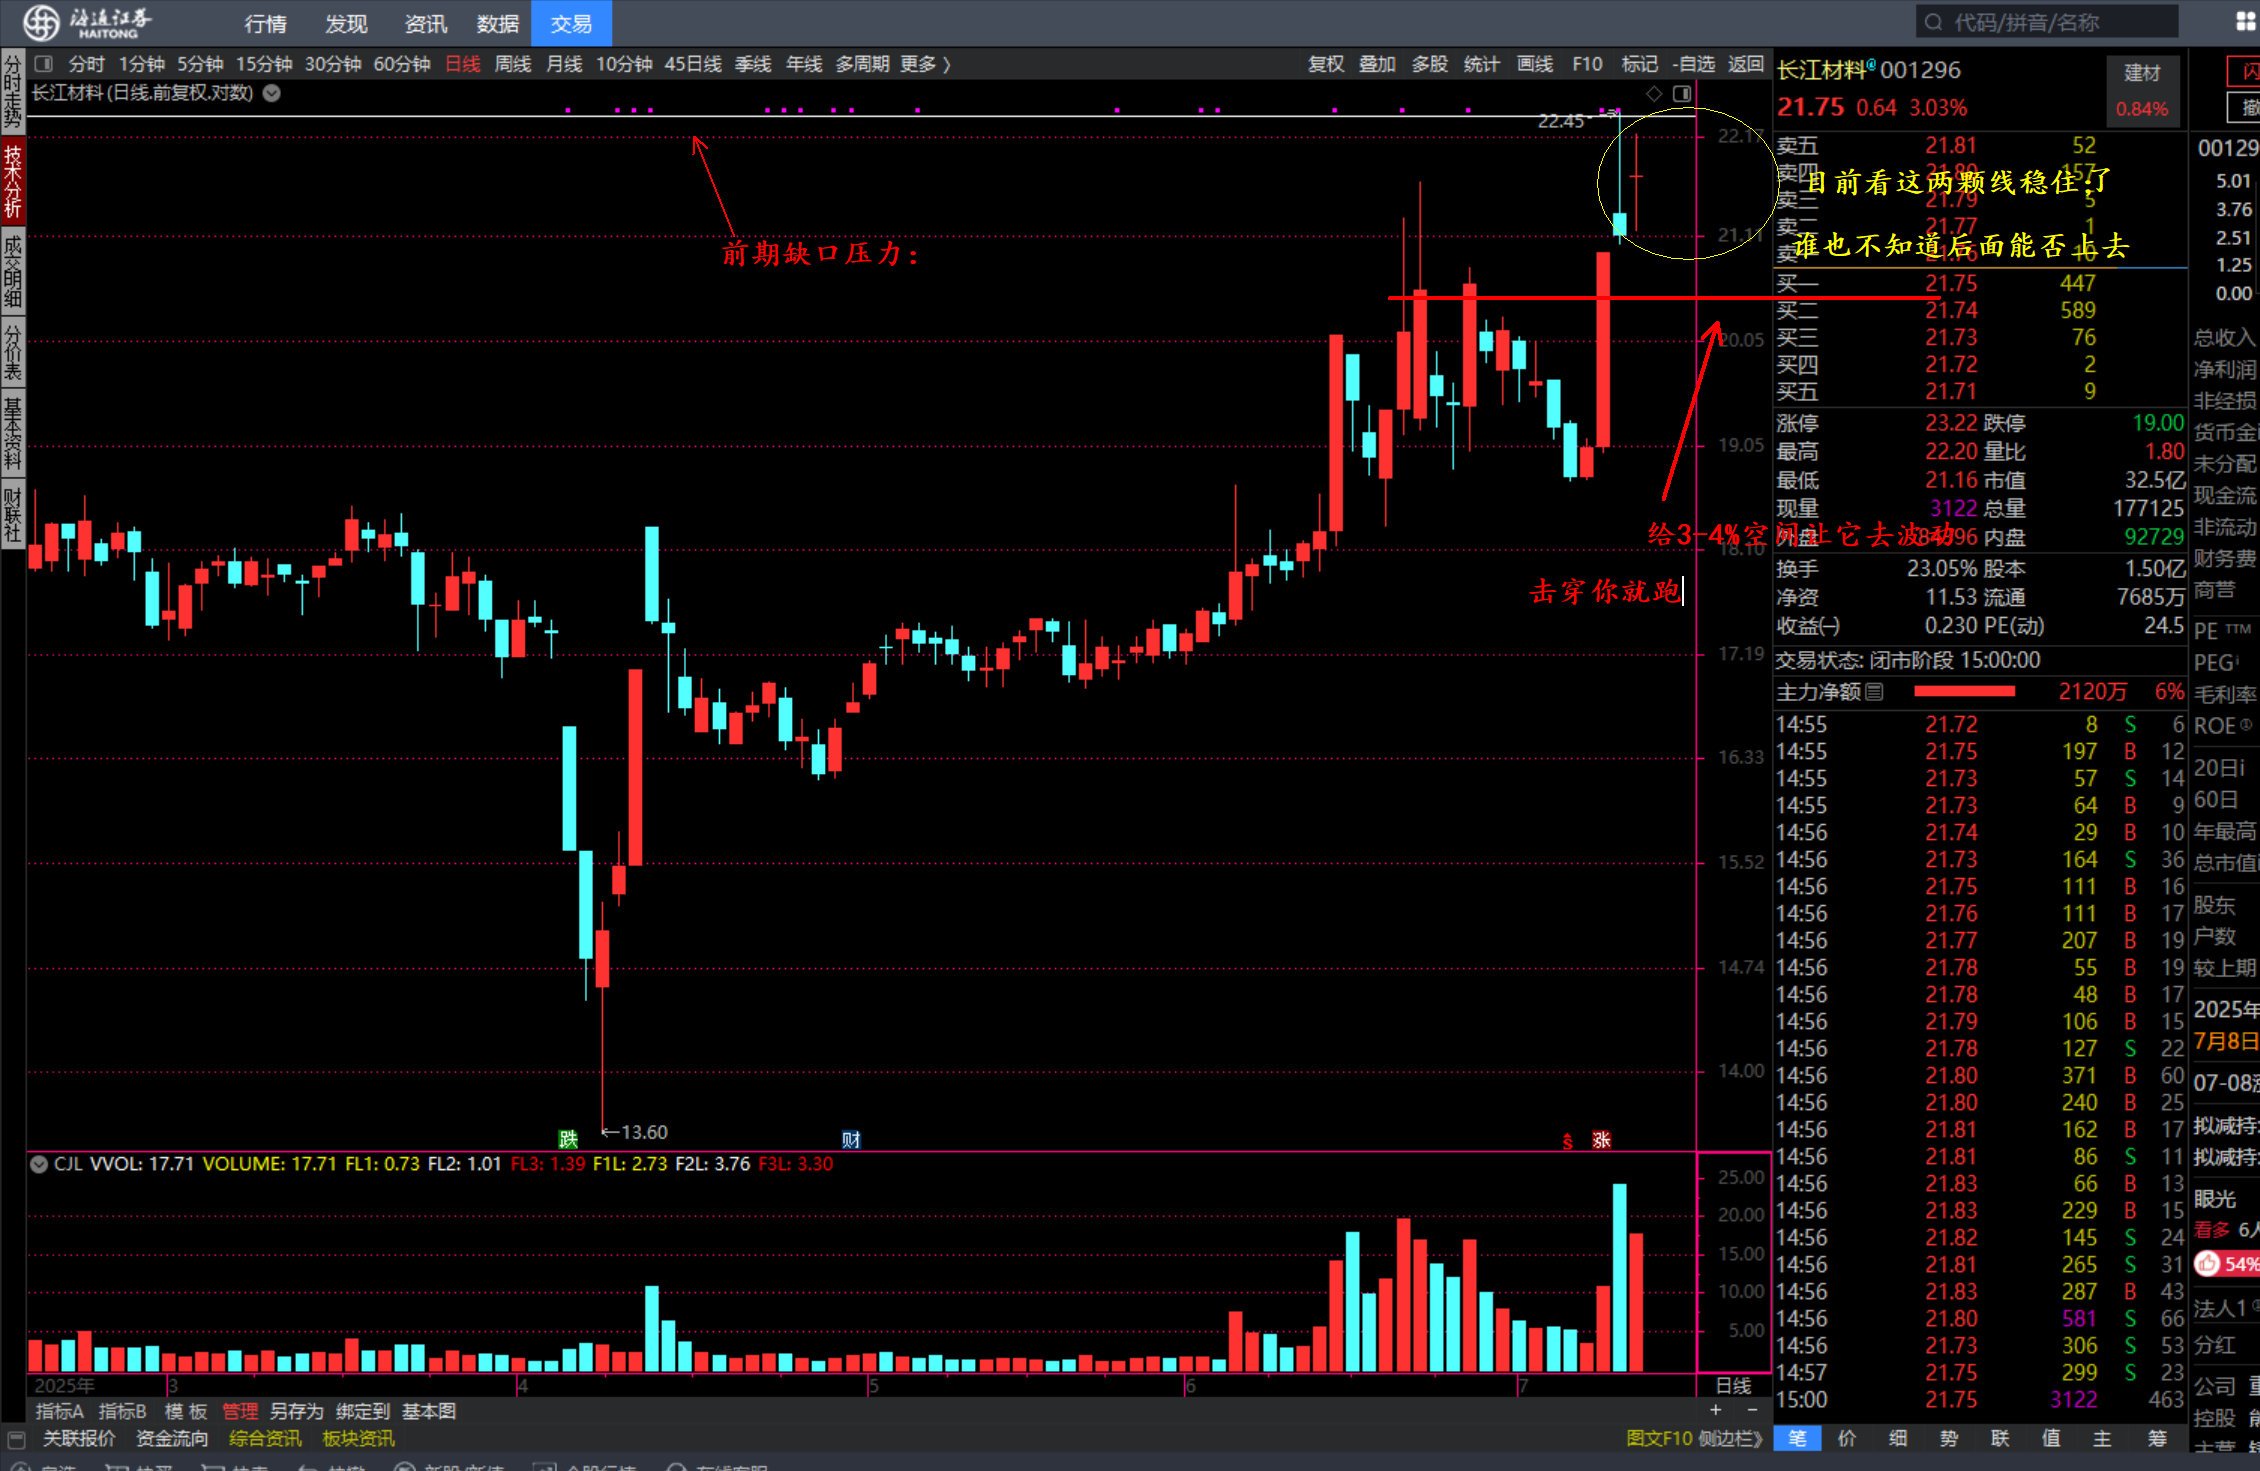Click the red 涨 marker icon on the chart
Viewport: 2260px width, 1471px height.
tap(1601, 1139)
